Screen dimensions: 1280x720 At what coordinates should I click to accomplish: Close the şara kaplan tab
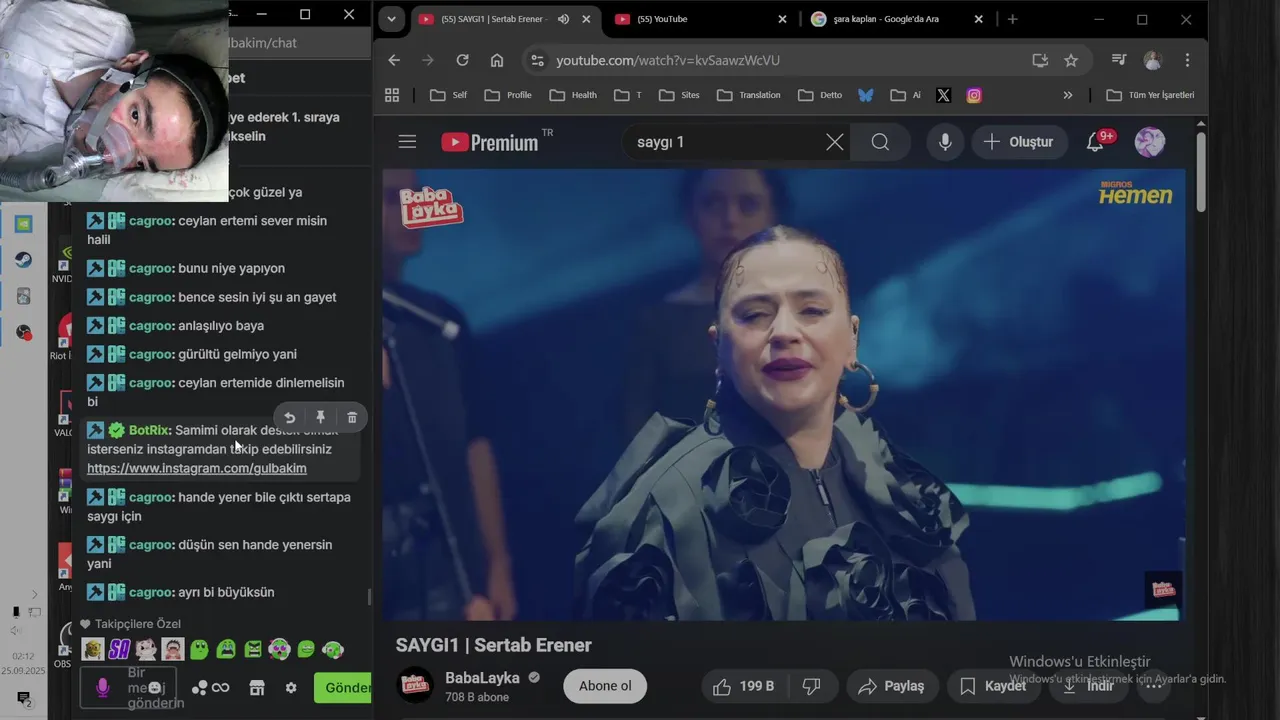978,19
